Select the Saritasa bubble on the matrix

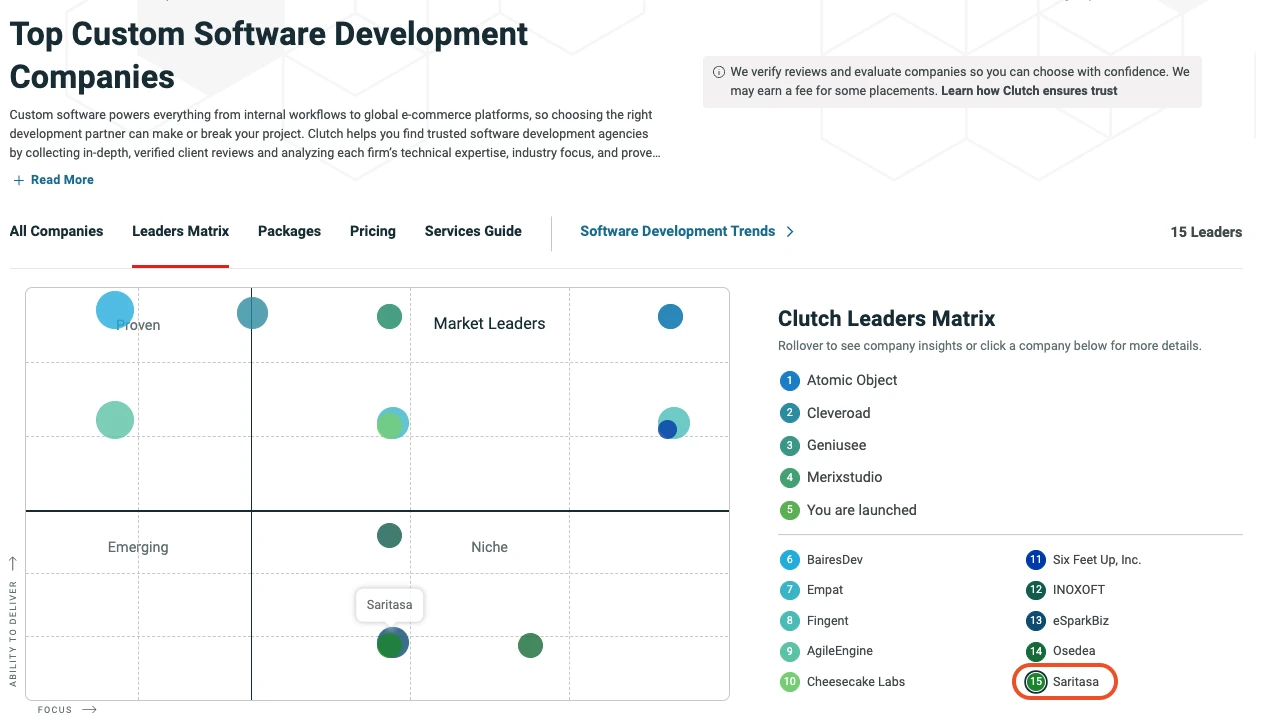[392, 643]
